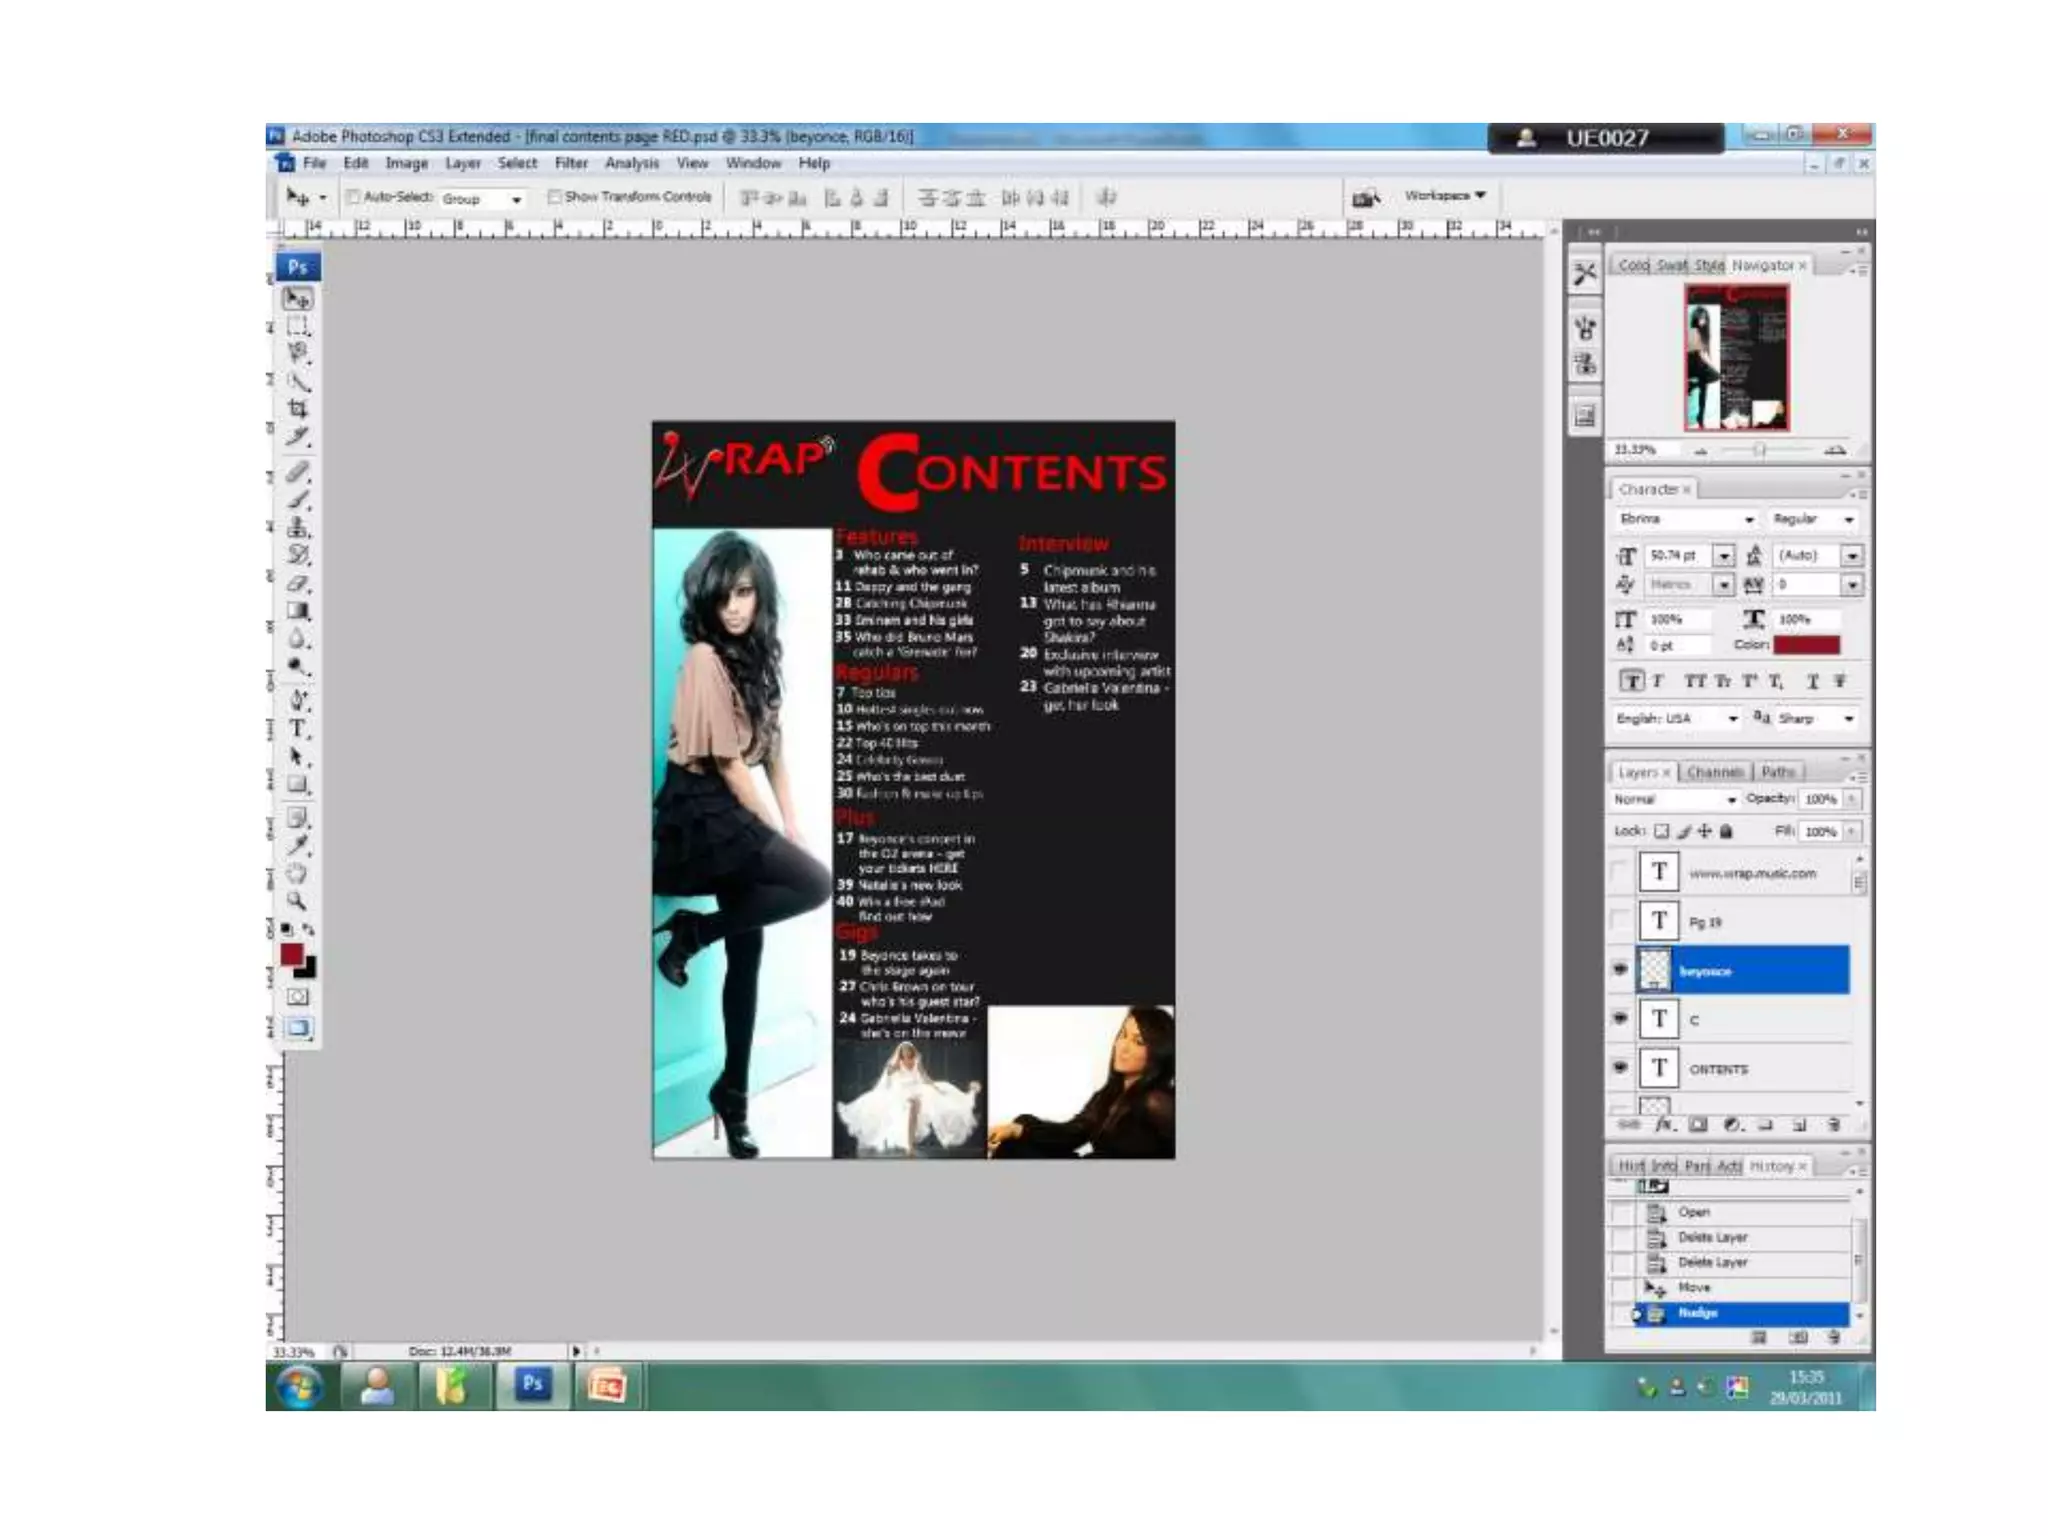Click Photoshop icon in the taskbar
Image resolution: width=2048 pixels, height=1536 pixels.
[532, 1385]
